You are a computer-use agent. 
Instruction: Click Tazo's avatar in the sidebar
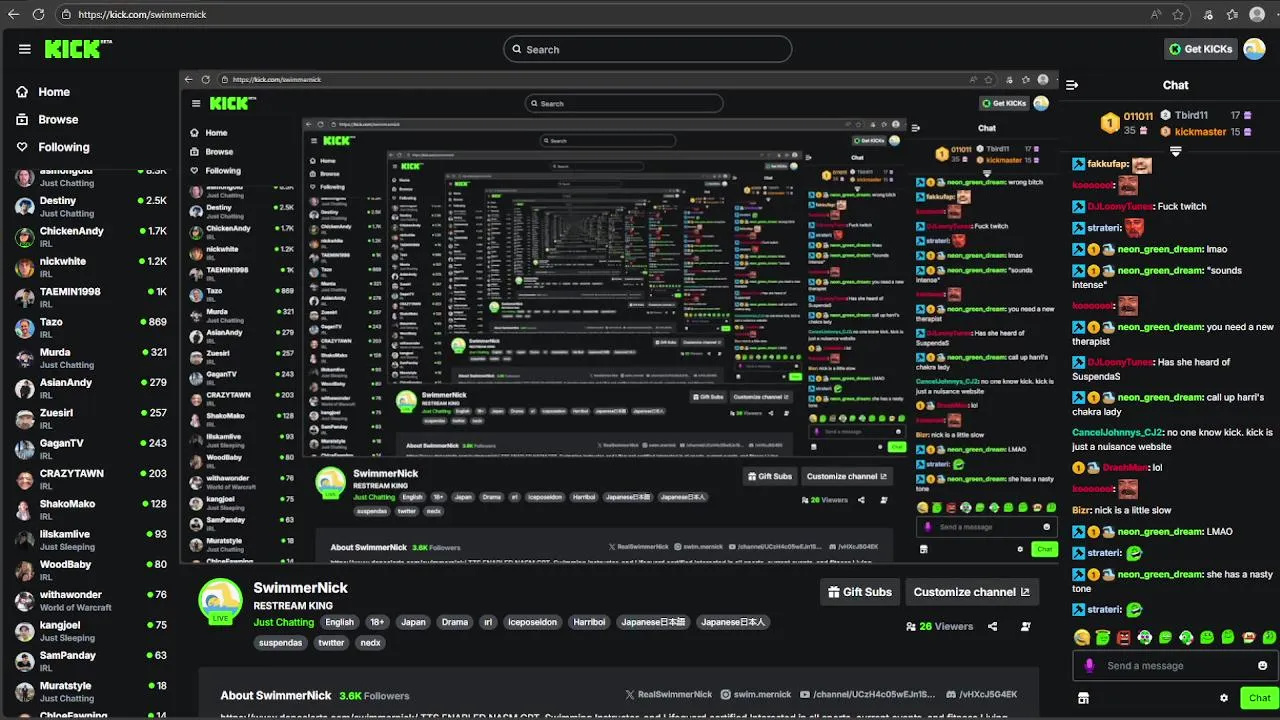click(24, 327)
